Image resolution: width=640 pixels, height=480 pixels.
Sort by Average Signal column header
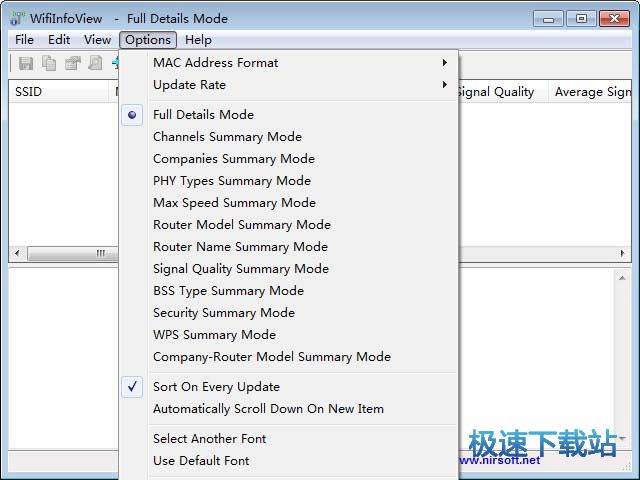point(590,91)
